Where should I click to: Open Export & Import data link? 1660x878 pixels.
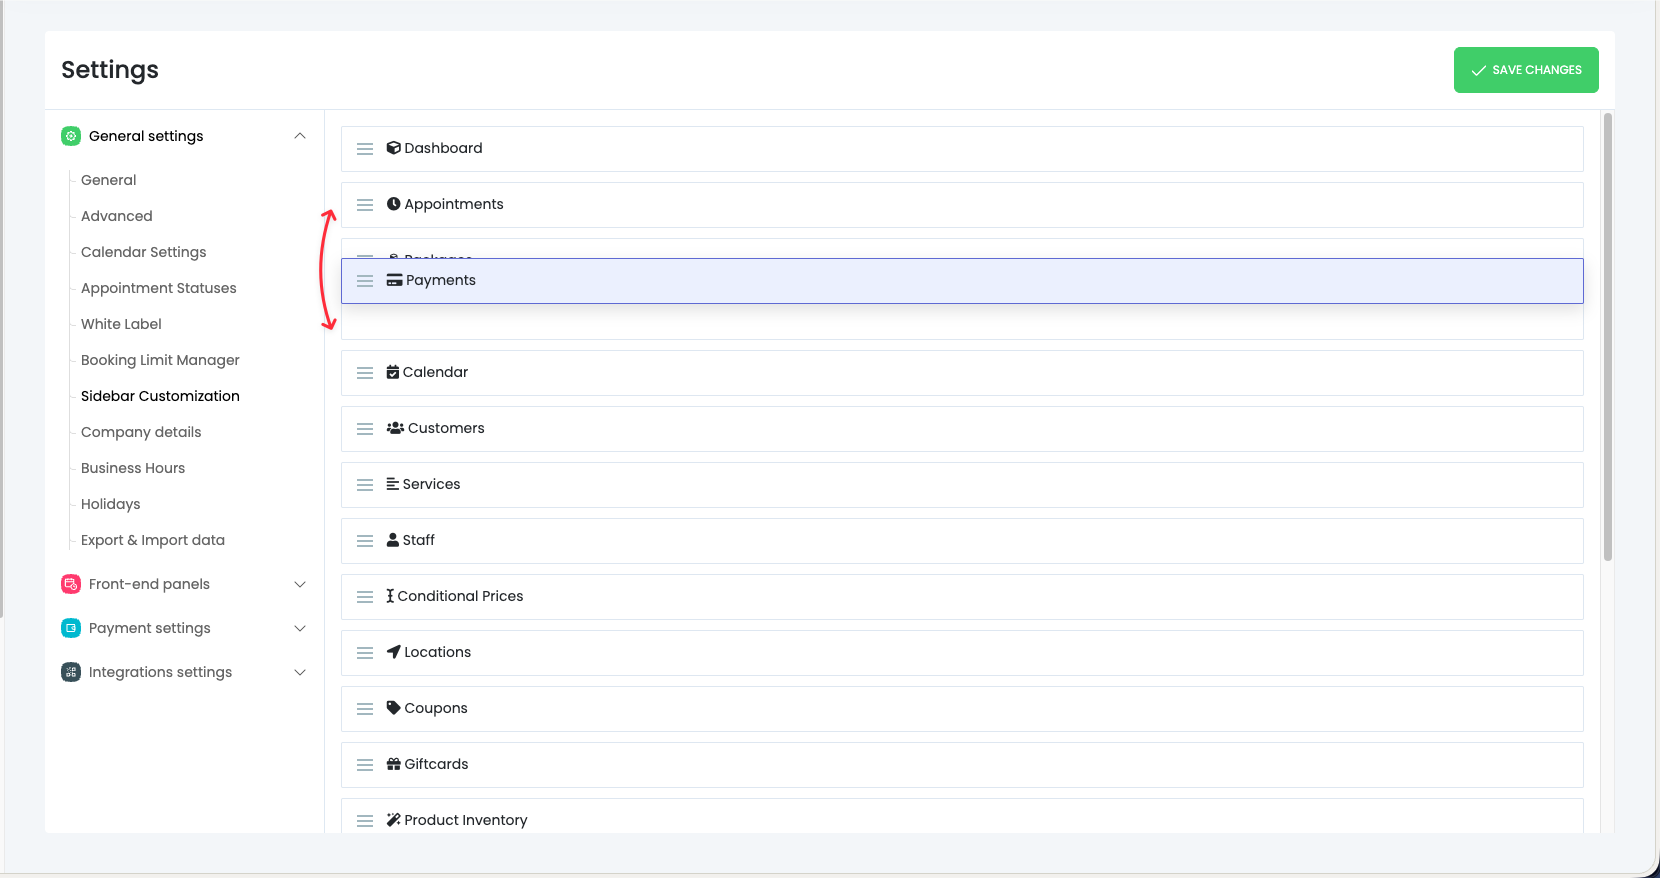[153, 540]
